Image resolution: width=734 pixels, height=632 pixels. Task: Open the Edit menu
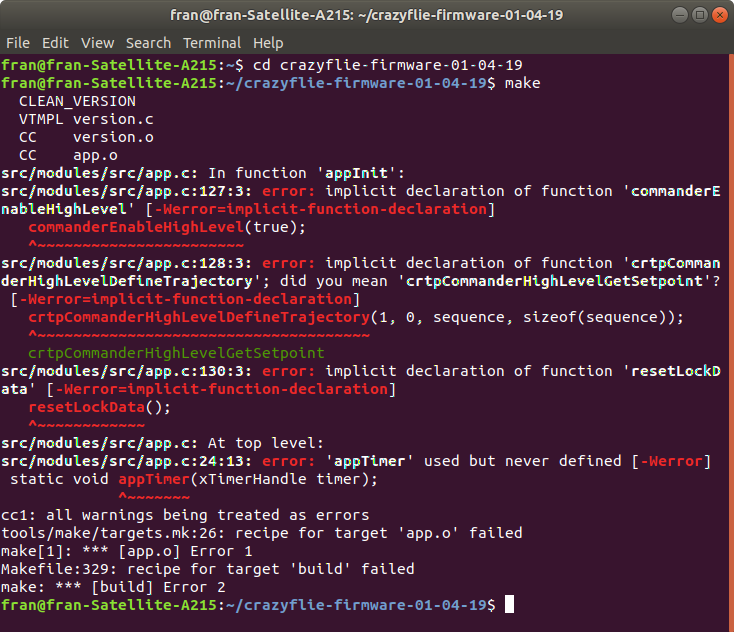(x=55, y=43)
